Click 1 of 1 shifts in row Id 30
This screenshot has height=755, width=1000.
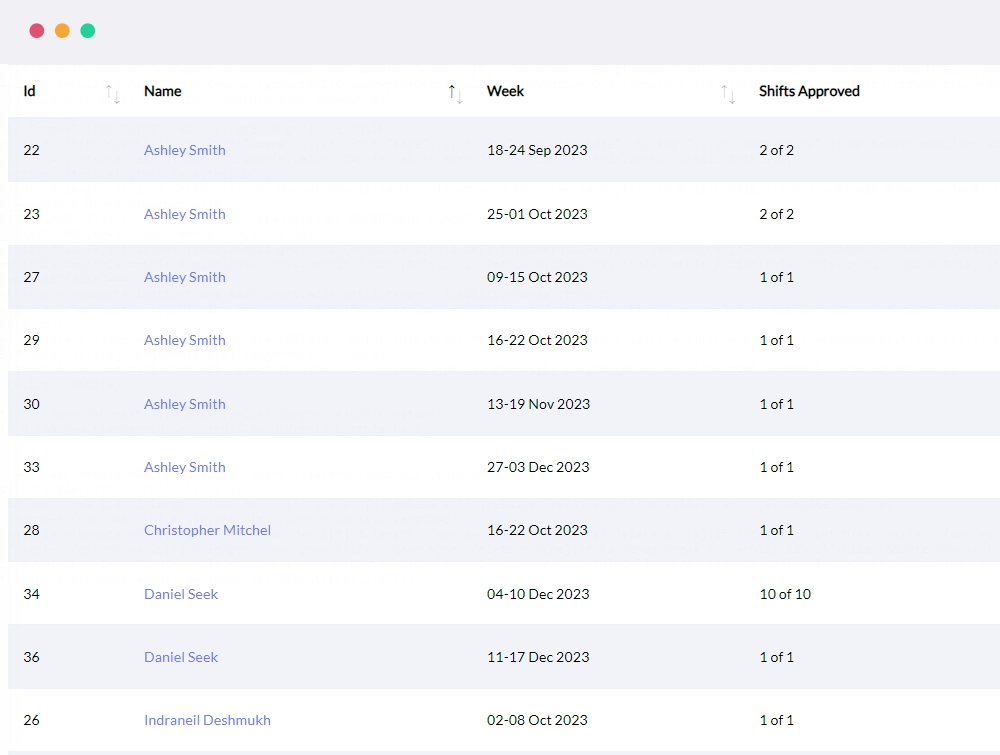[x=776, y=404]
